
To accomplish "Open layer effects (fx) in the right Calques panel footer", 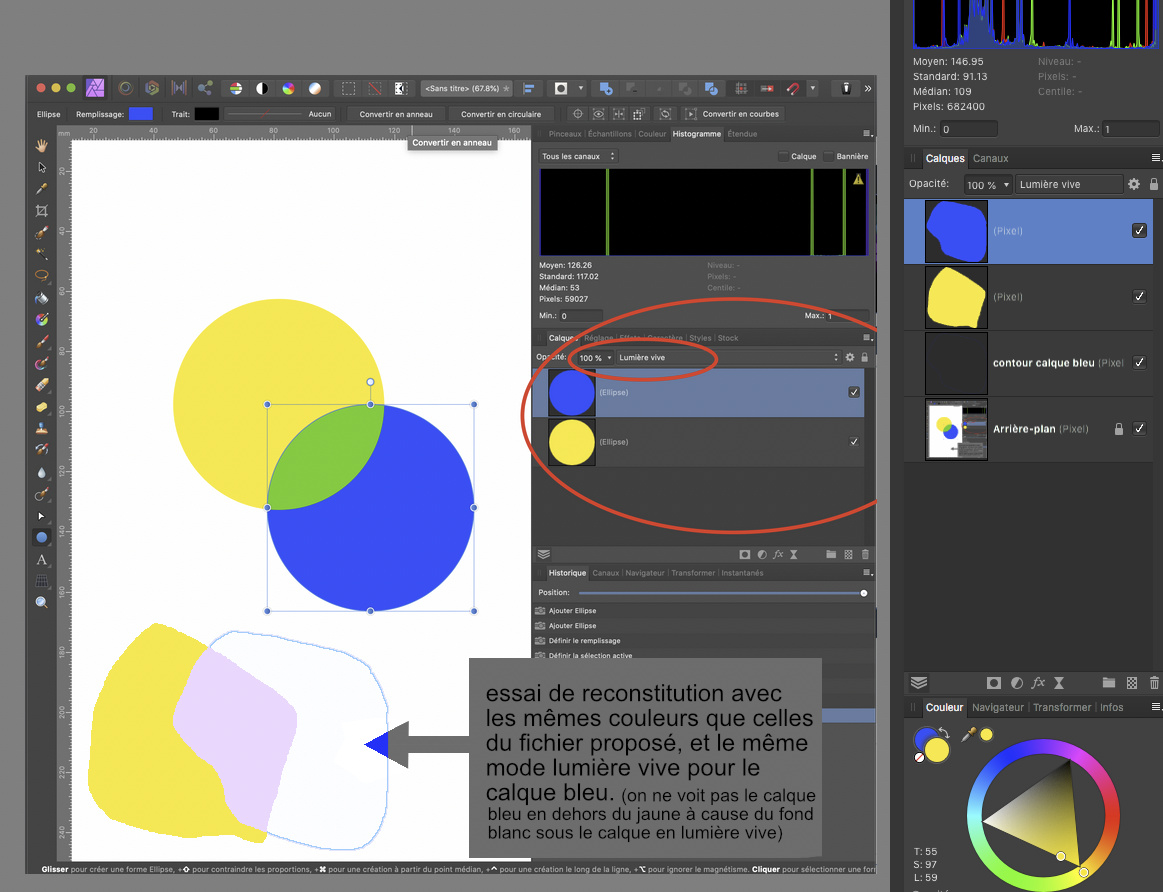I will pos(1038,683).
